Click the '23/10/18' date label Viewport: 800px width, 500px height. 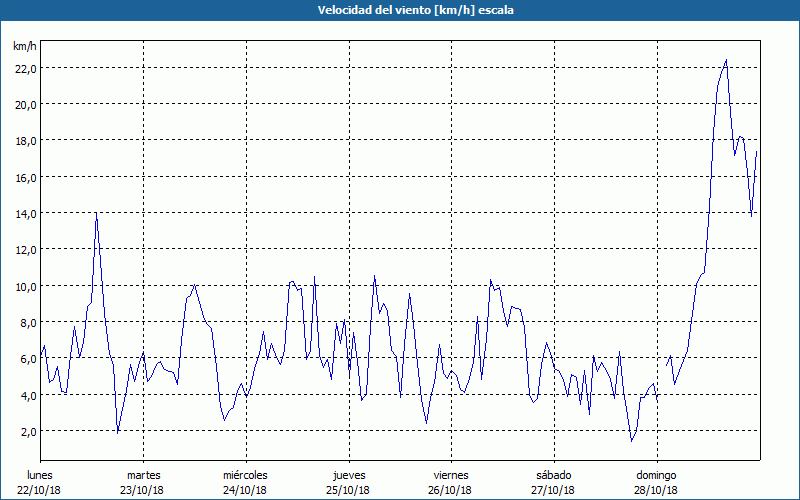(x=142, y=490)
